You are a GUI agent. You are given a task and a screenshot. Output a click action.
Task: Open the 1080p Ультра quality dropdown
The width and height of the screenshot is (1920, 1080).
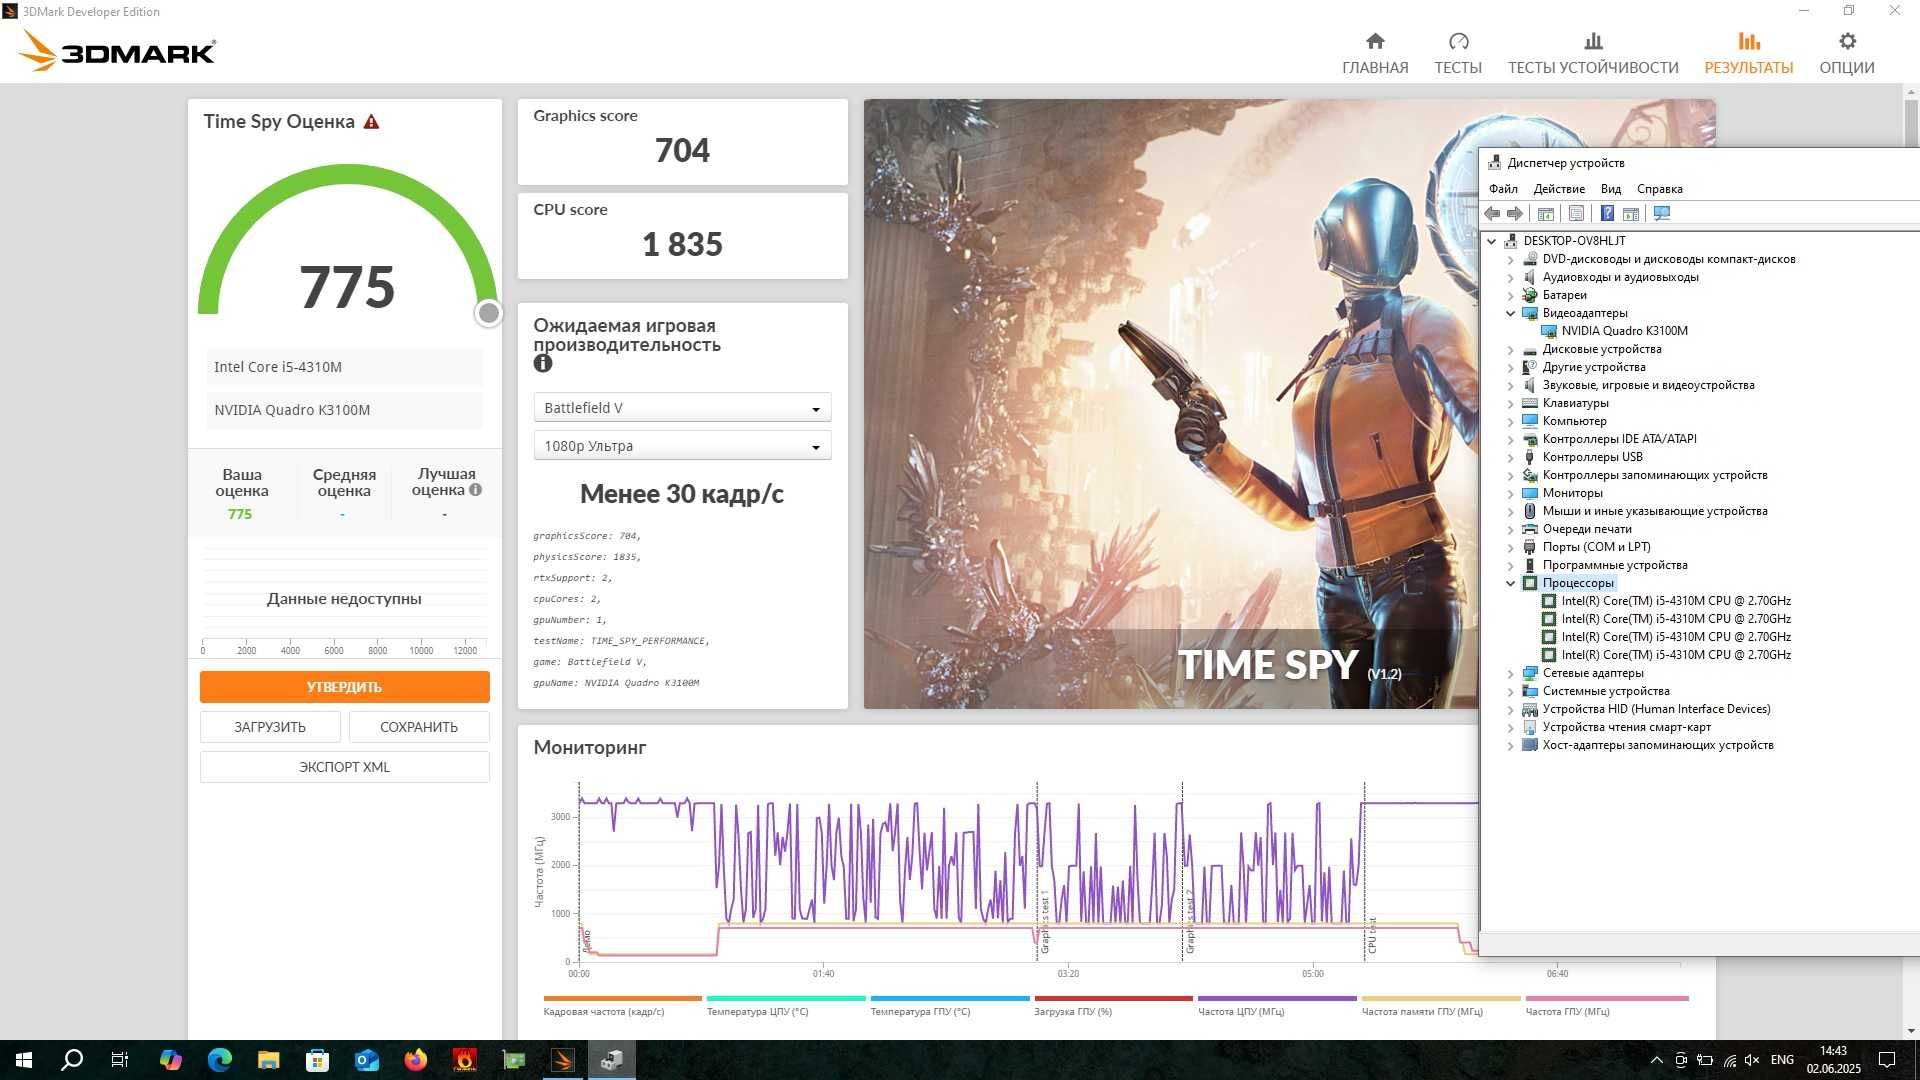(682, 446)
